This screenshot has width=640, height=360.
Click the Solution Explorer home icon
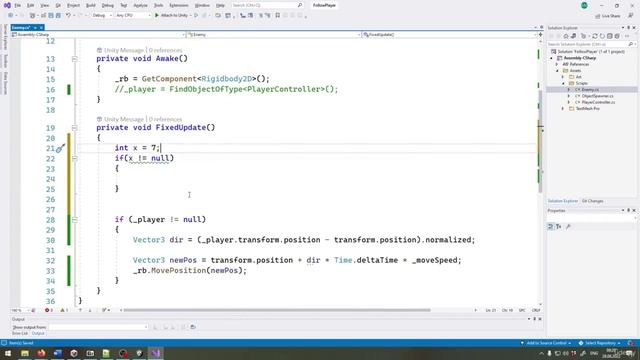pos(566,36)
